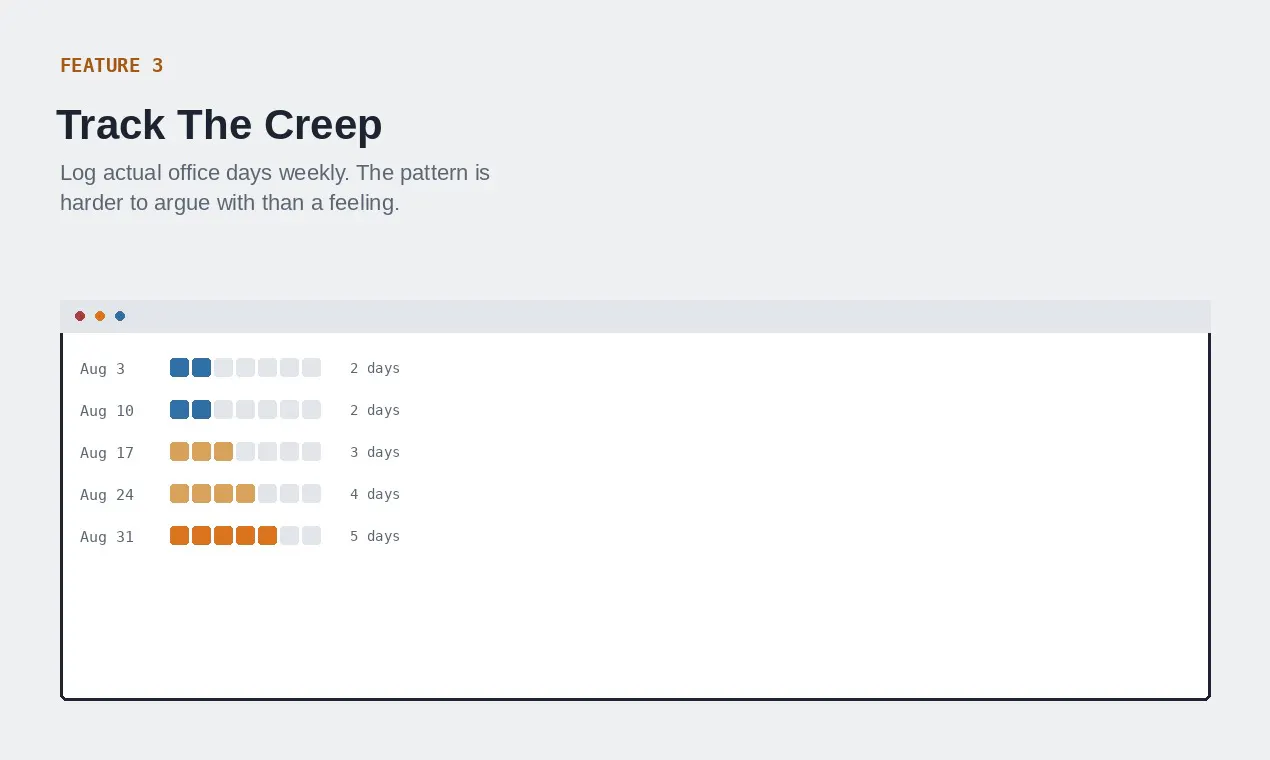The width and height of the screenshot is (1270, 760).
Task: Click the '3 days' count label
Action: tap(375, 452)
